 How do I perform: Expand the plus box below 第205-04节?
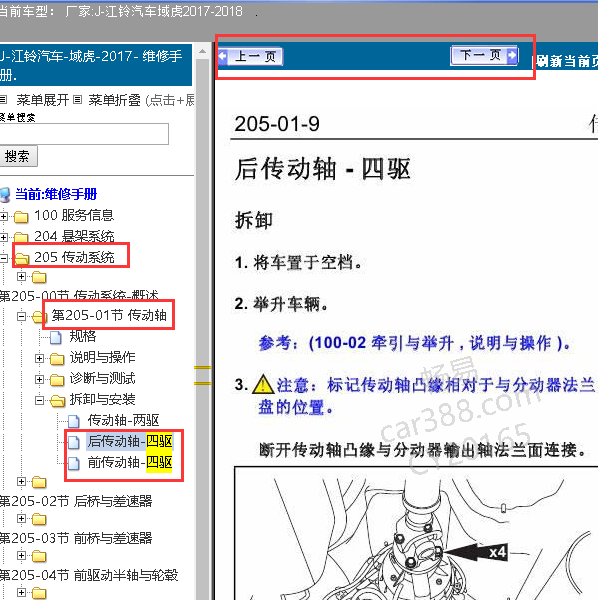coord(21,592)
